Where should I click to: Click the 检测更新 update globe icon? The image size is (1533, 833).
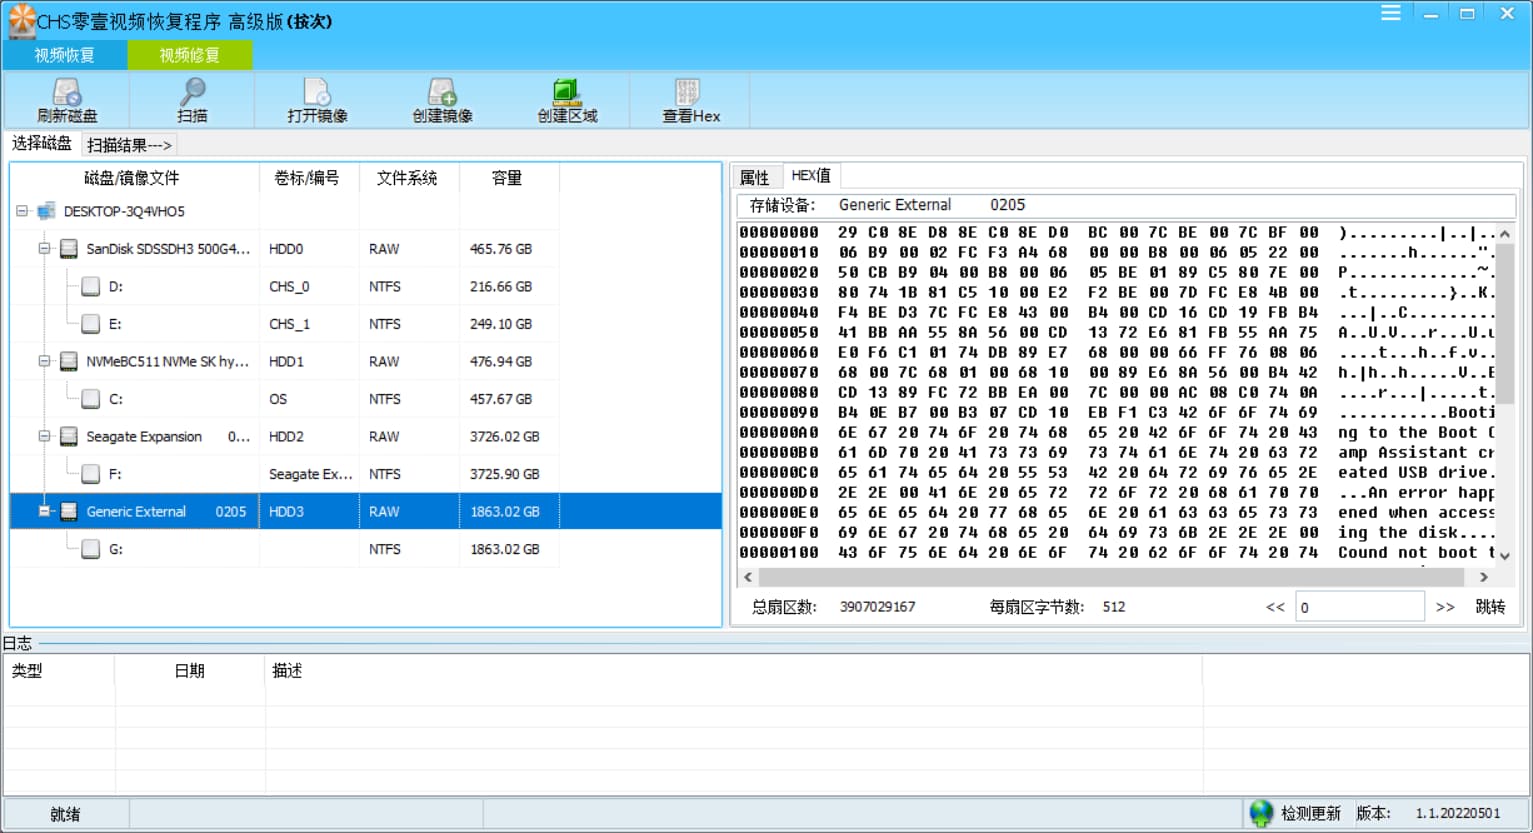[x=1259, y=813]
